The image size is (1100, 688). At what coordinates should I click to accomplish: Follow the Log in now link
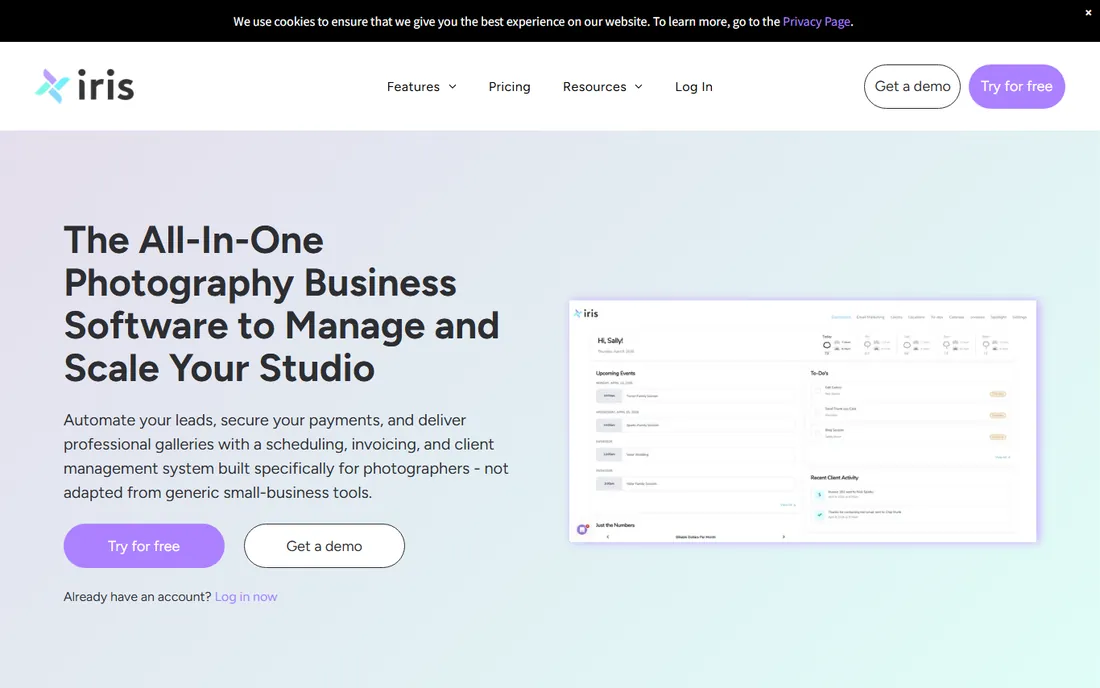click(x=246, y=597)
